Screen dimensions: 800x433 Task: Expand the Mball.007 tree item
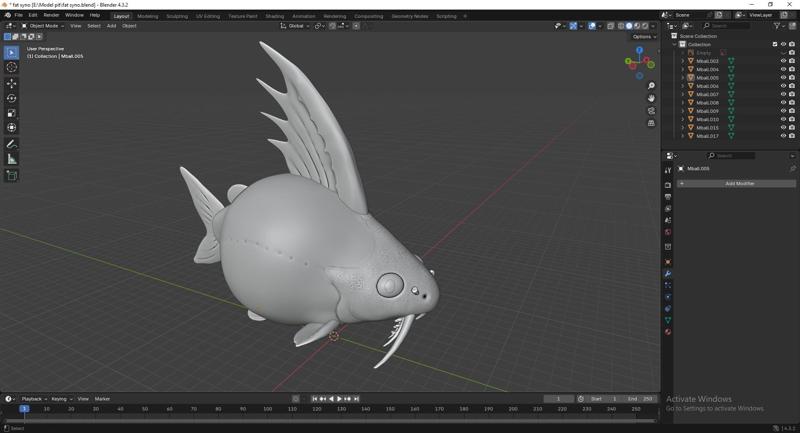[682, 94]
